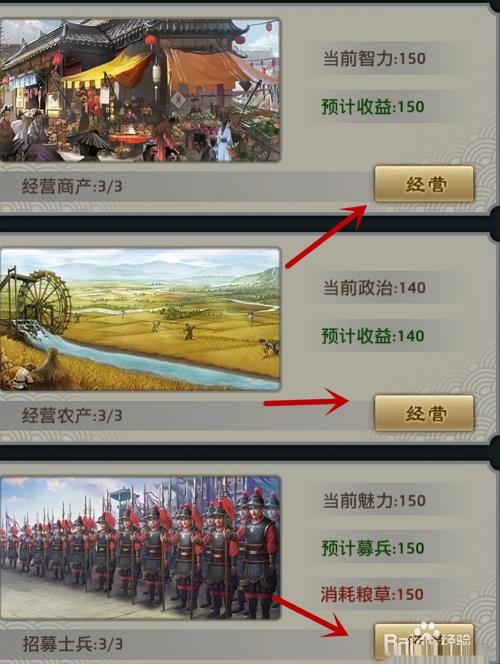Tap the 经营农产:3/3 counter
The image size is (500, 664).
click(x=72, y=415)
